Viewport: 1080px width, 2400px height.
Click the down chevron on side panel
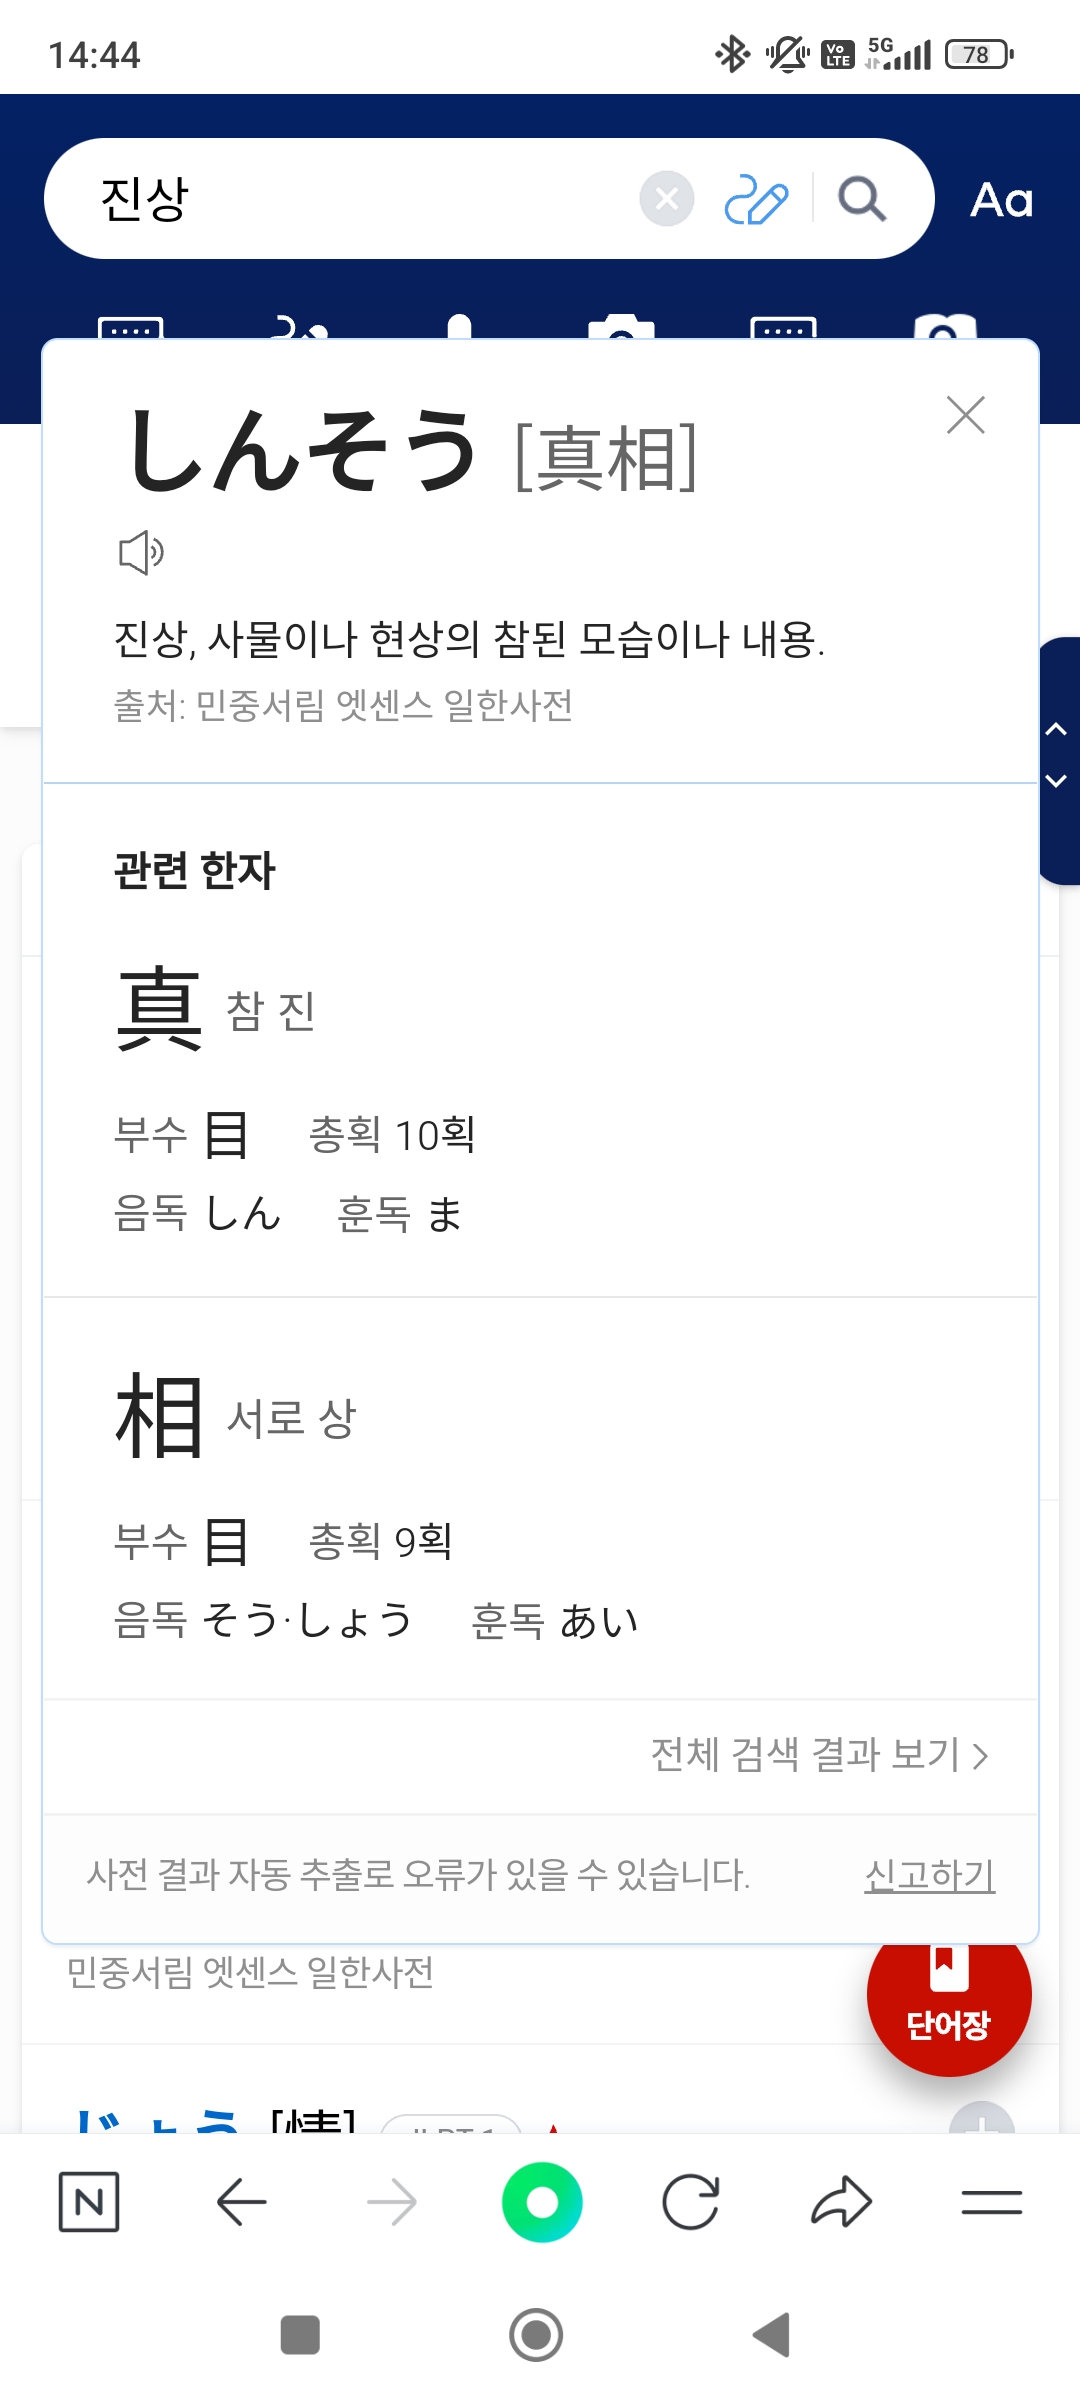[1056, 781]
